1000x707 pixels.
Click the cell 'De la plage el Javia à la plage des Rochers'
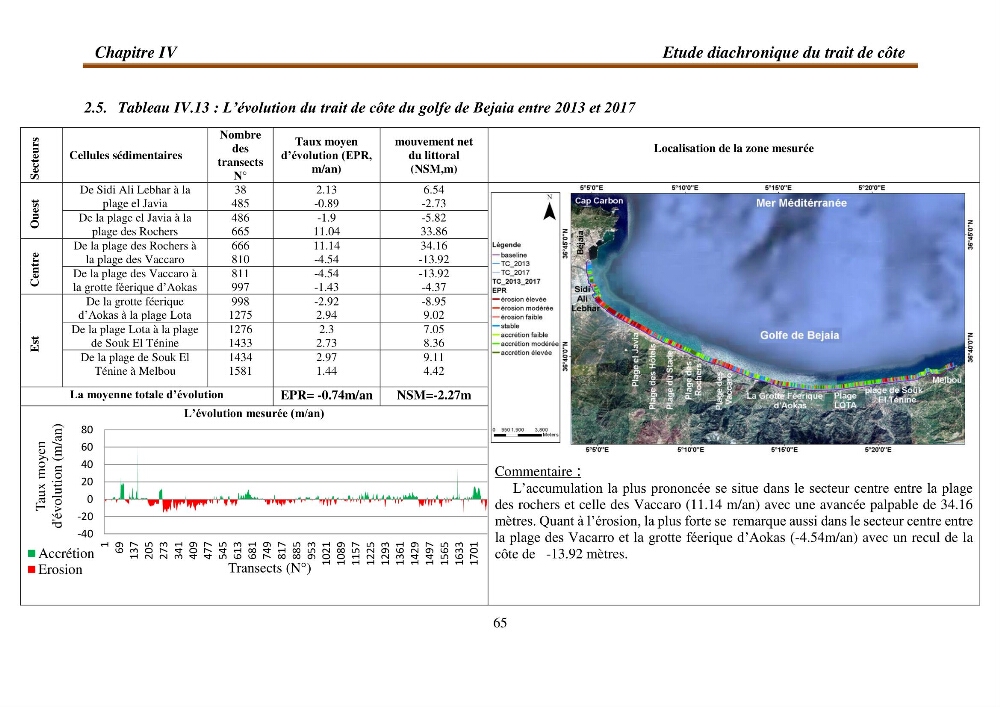pos(135,224)
